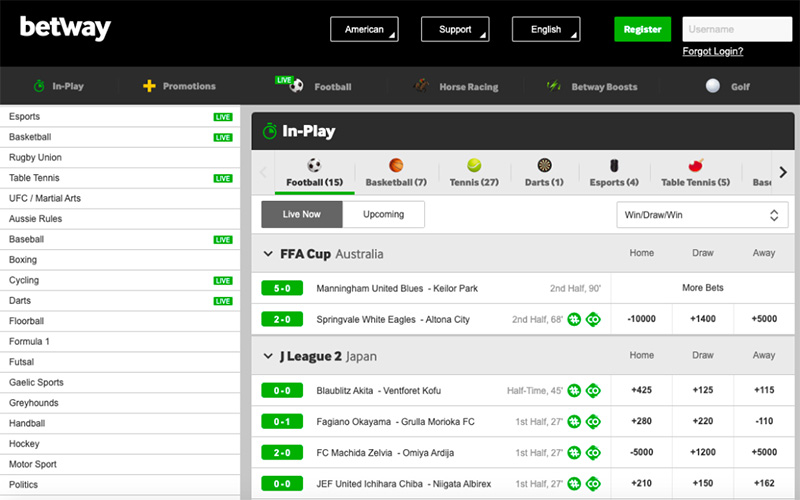The image size is (800, 500).
Task: Open UFC / Martial Arts in sidebar
Action: (120, 198)
